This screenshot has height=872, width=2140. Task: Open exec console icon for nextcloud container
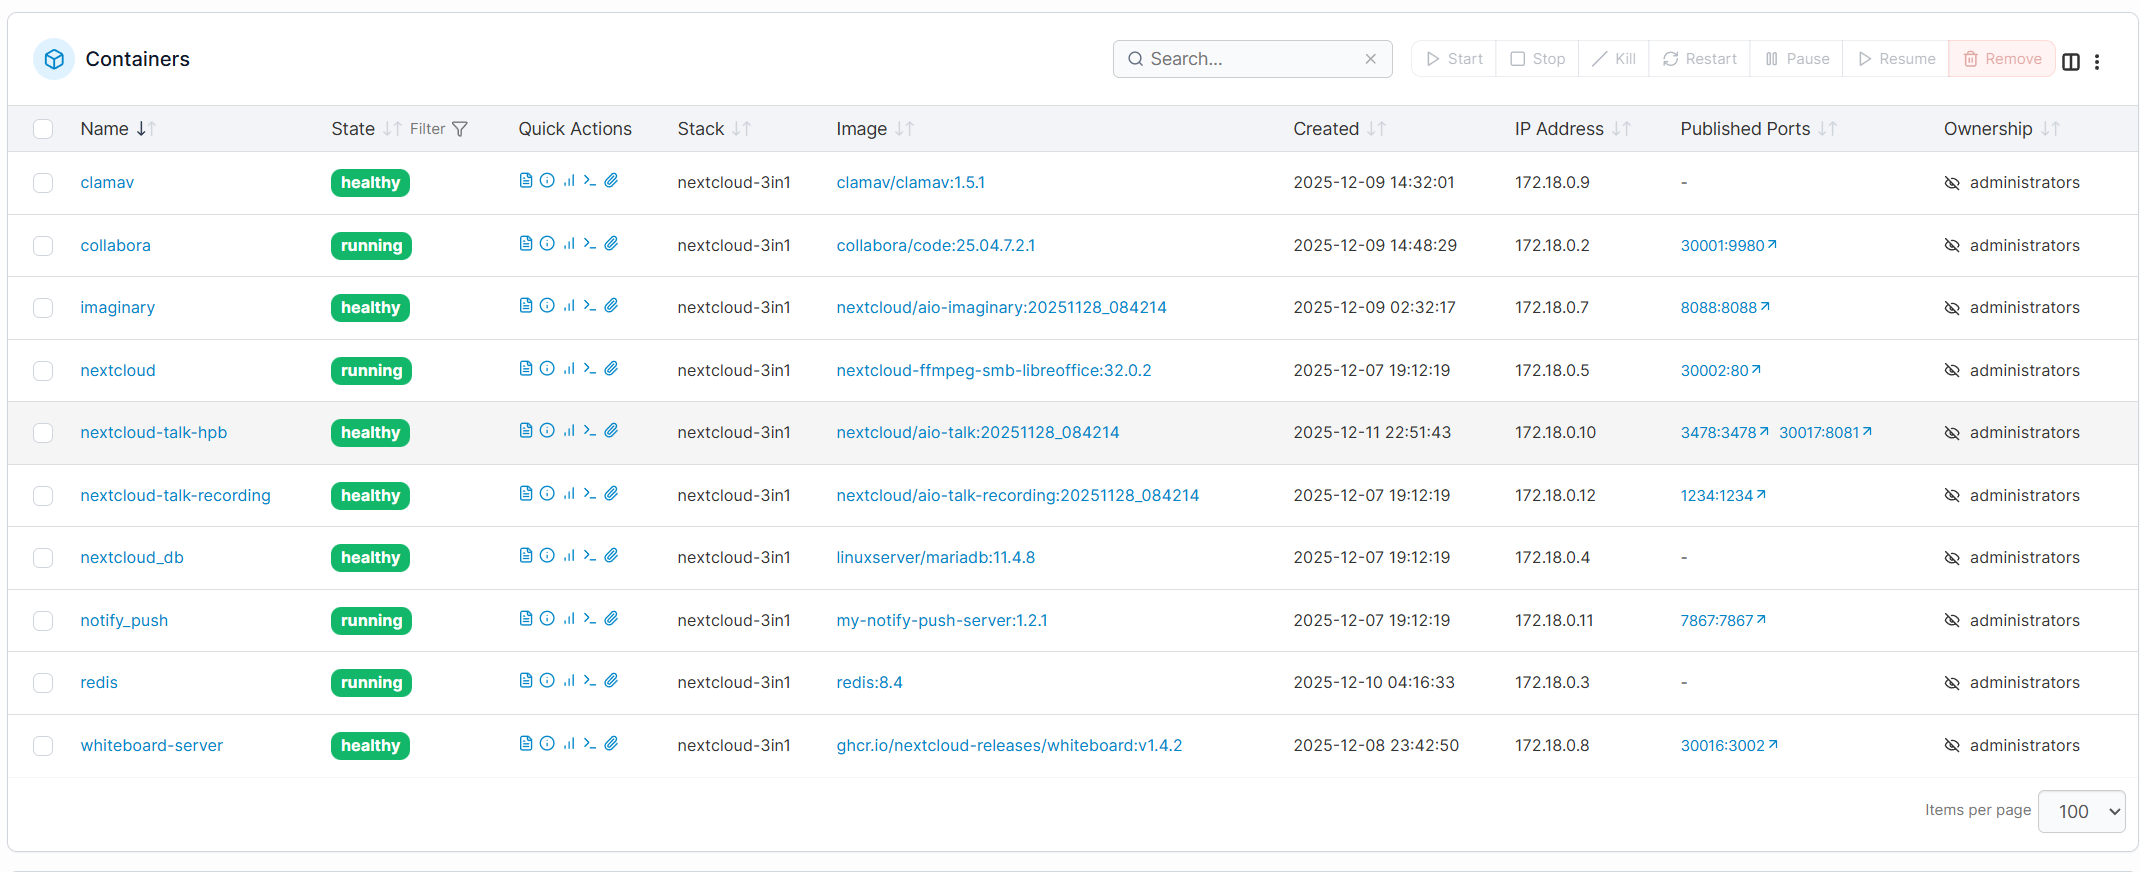click(x=590, y=369)
